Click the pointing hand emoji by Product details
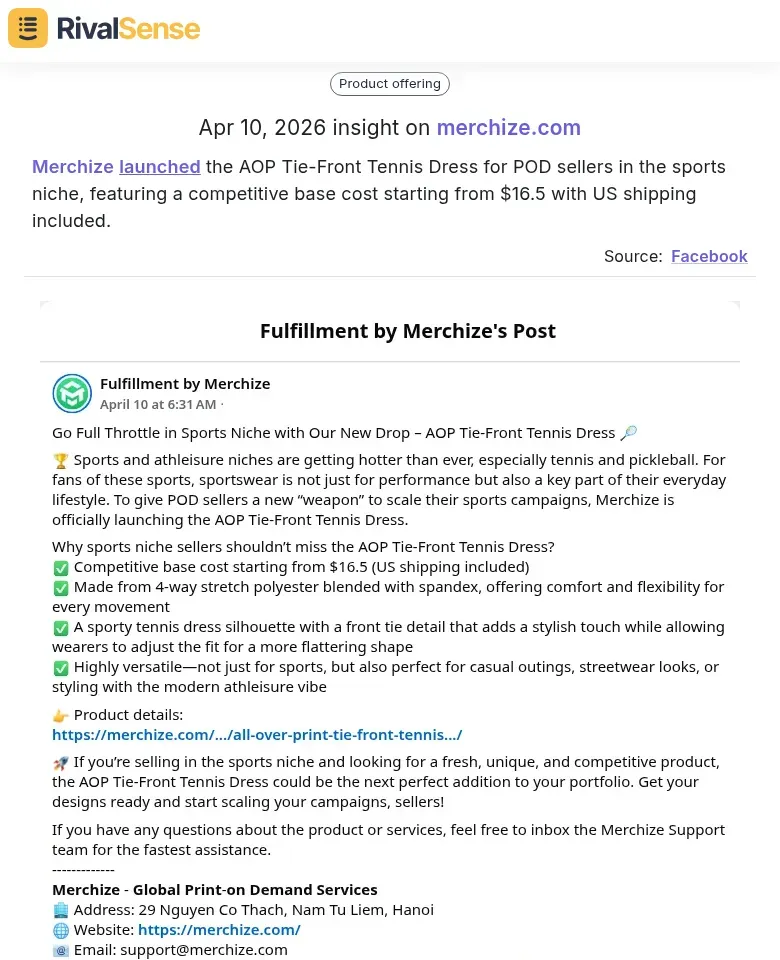Screen dimensions: 780x960 (x=61, y=715)
